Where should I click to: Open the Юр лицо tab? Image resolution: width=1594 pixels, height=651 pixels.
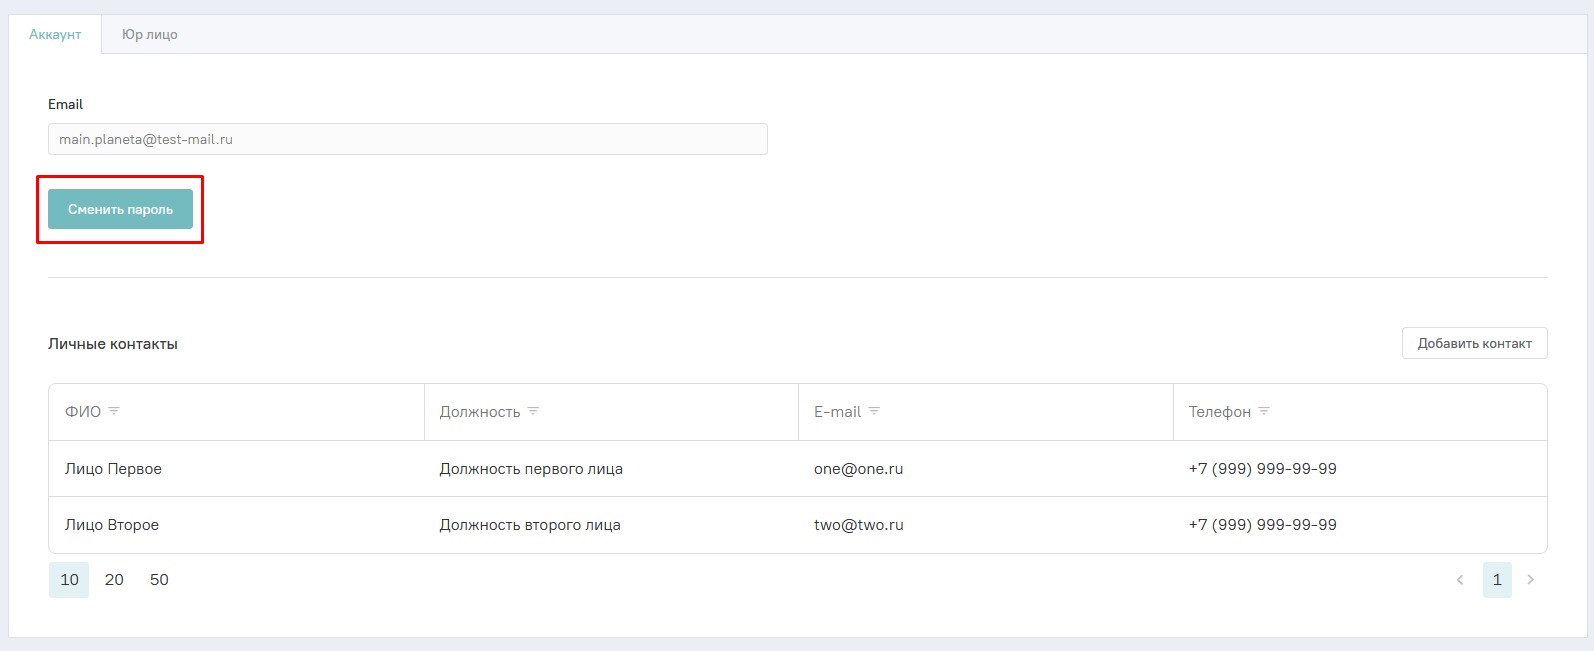click(x=150, y=34)
